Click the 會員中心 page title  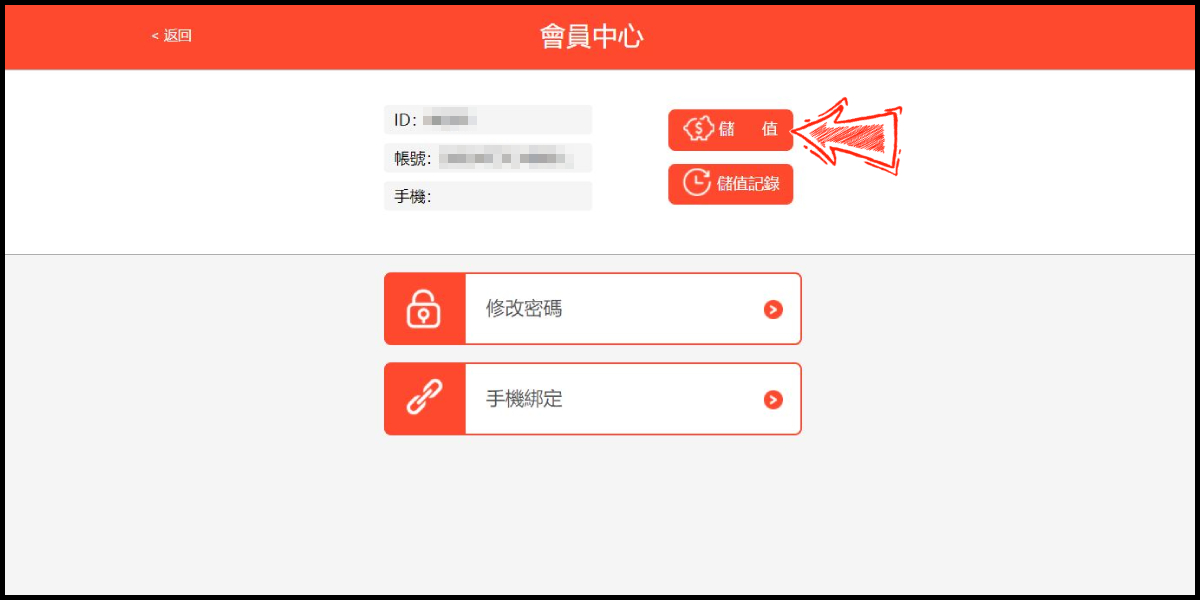tap(591, 37)
